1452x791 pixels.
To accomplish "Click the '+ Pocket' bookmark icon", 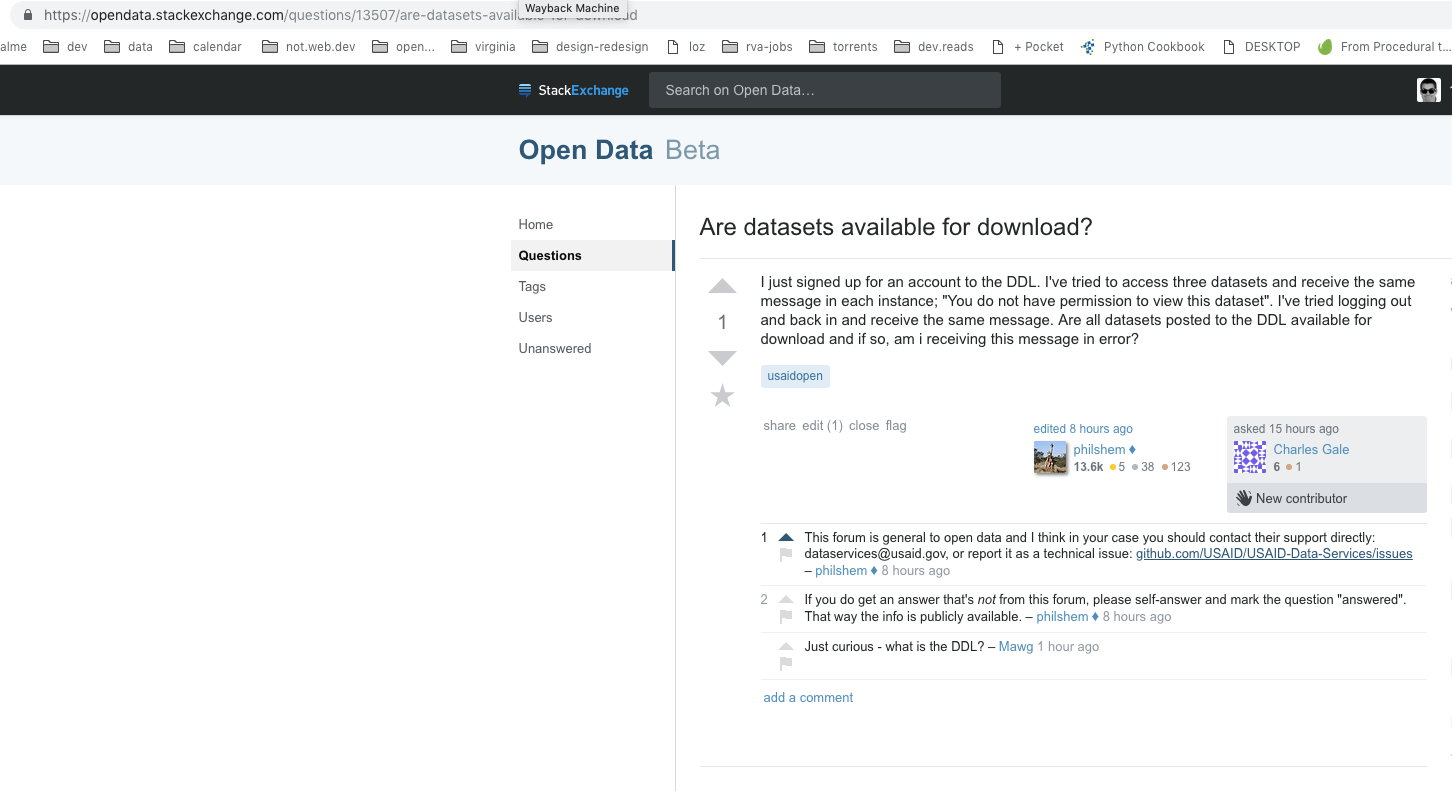I will click(x=996, y=46).
